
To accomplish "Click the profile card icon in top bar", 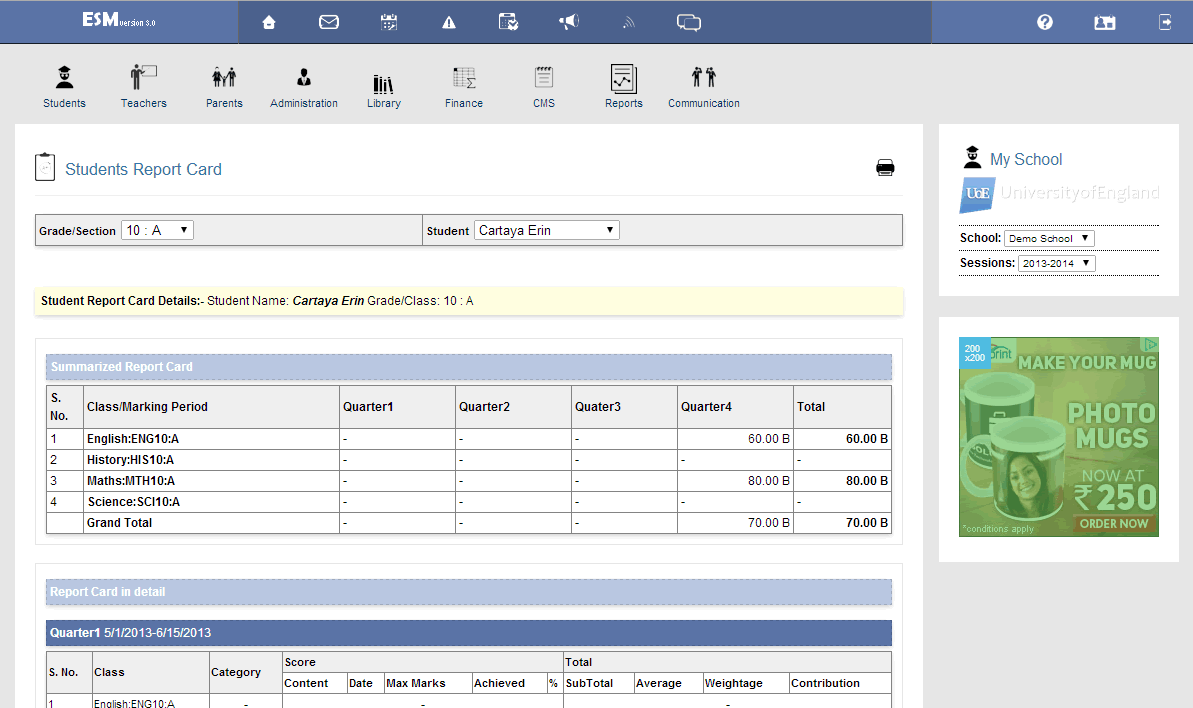I will click(1105, 23).
